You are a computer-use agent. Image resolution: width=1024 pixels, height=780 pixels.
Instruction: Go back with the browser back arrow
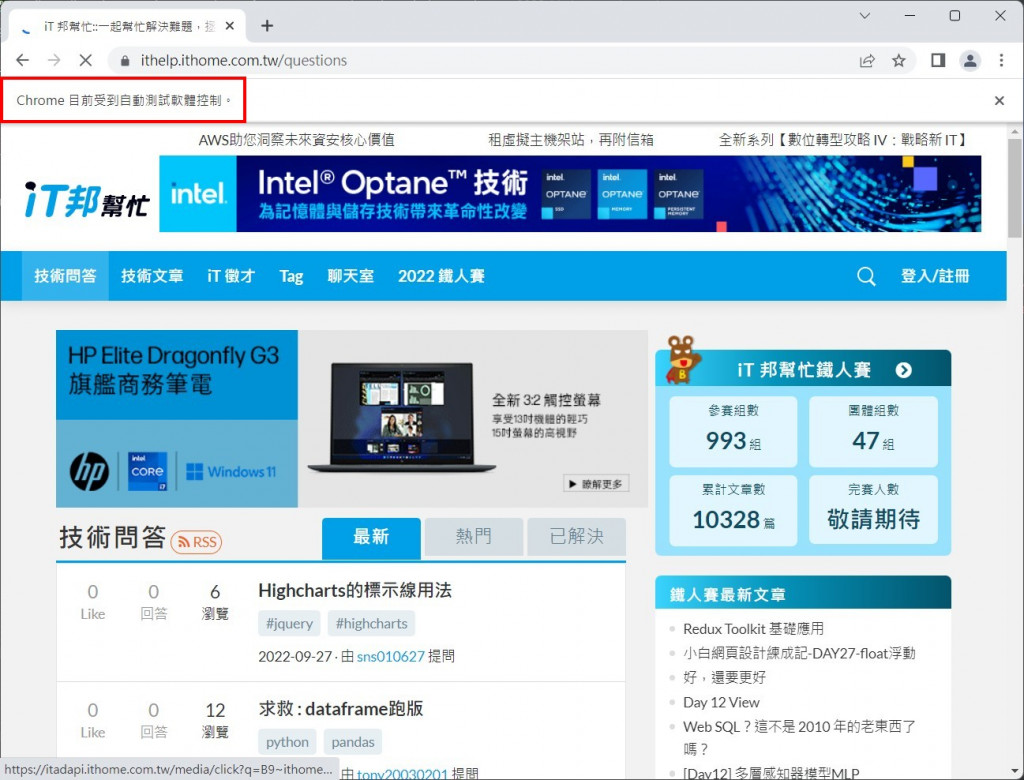(x=23, y=61)
